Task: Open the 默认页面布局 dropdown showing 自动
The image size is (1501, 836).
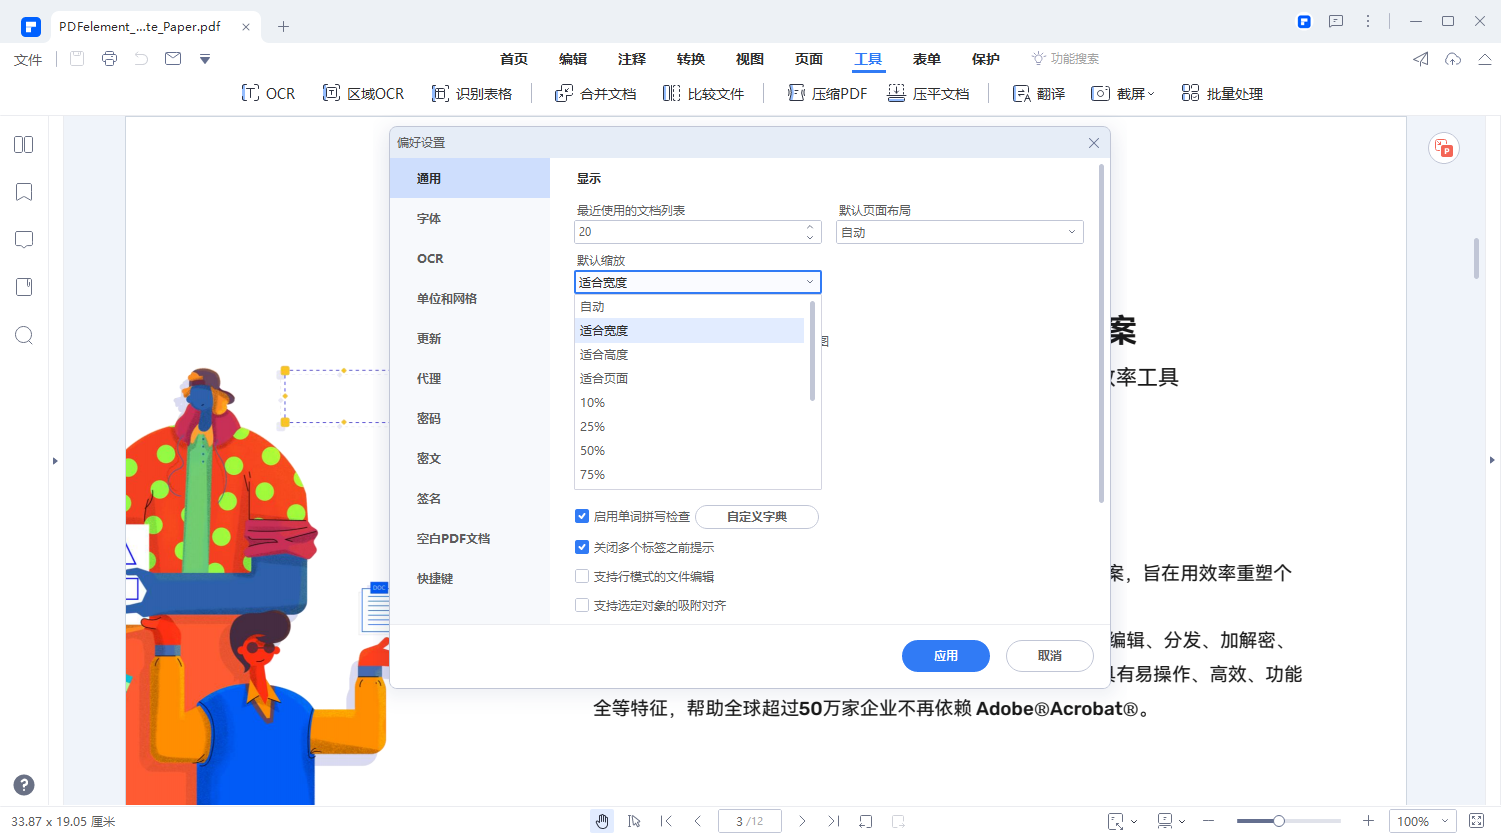Action: pyautogui.click(x=958, y=231)
